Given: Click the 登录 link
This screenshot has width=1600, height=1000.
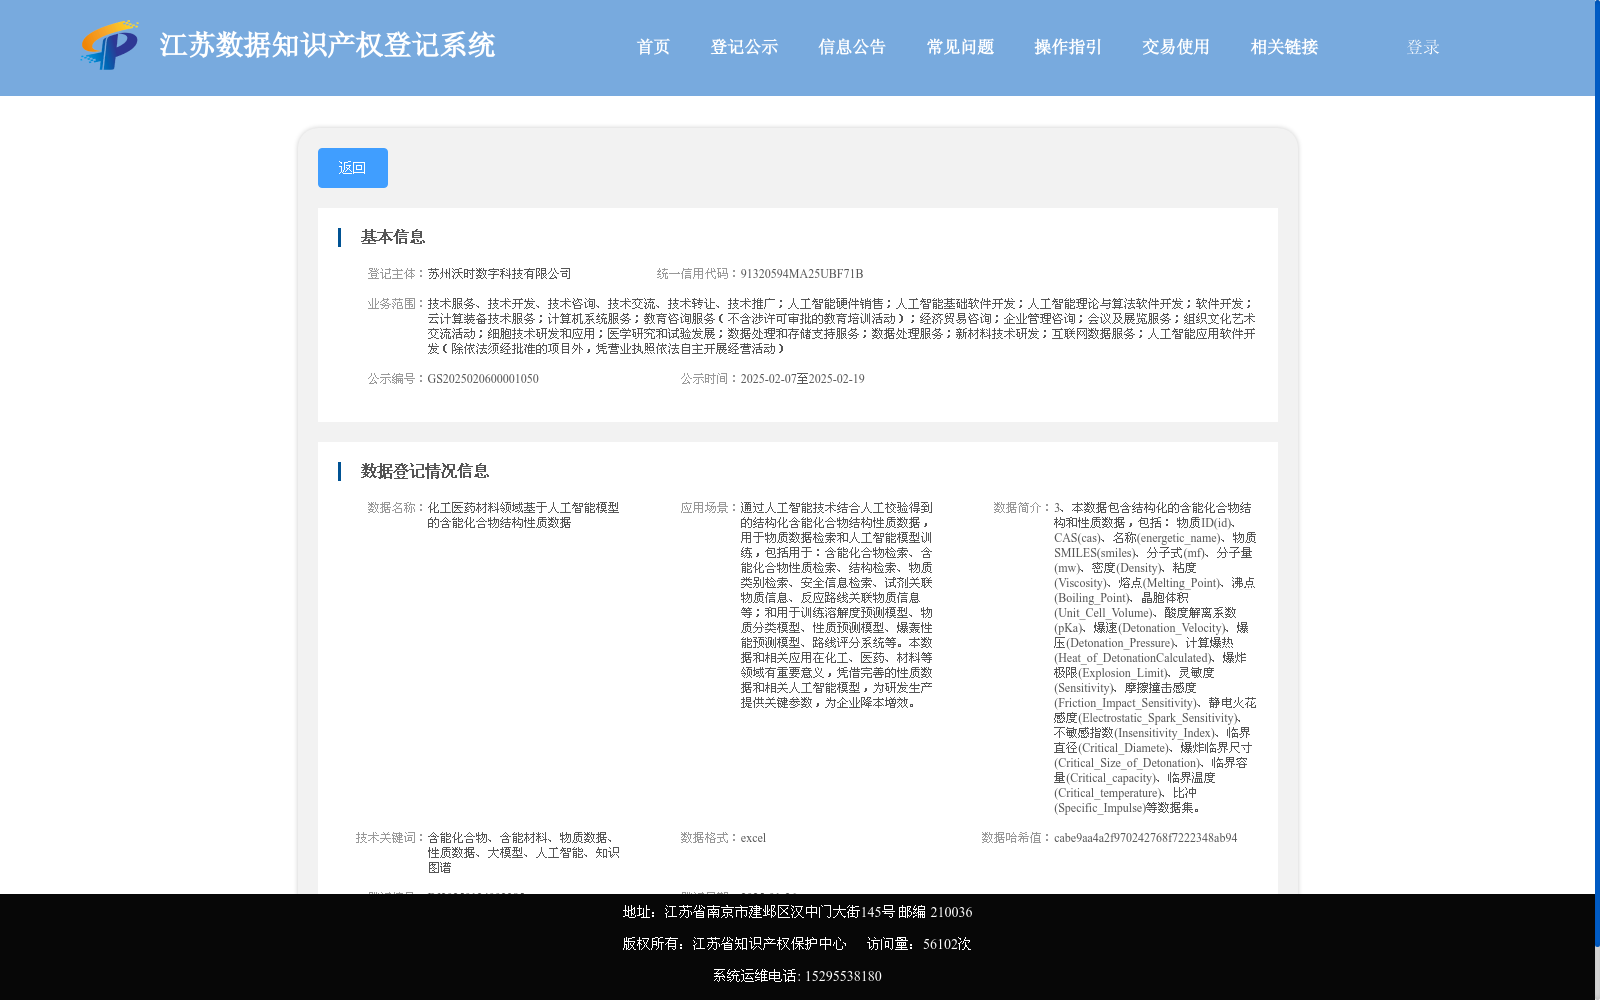Looking at the screenshot, I should click(1423, 47).
